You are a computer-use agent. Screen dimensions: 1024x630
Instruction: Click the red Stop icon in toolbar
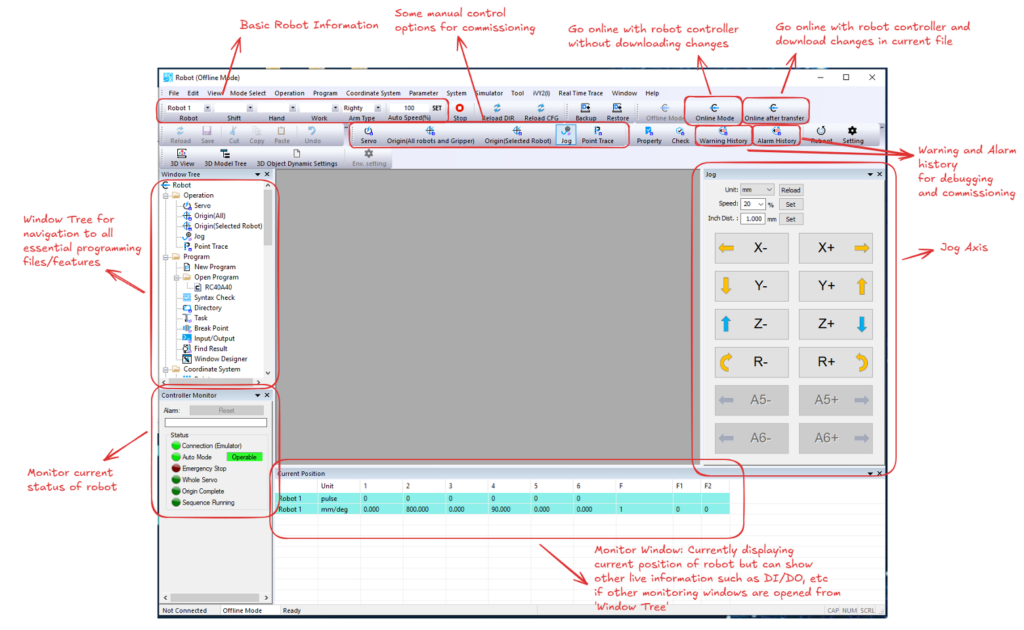coord(460,109)
